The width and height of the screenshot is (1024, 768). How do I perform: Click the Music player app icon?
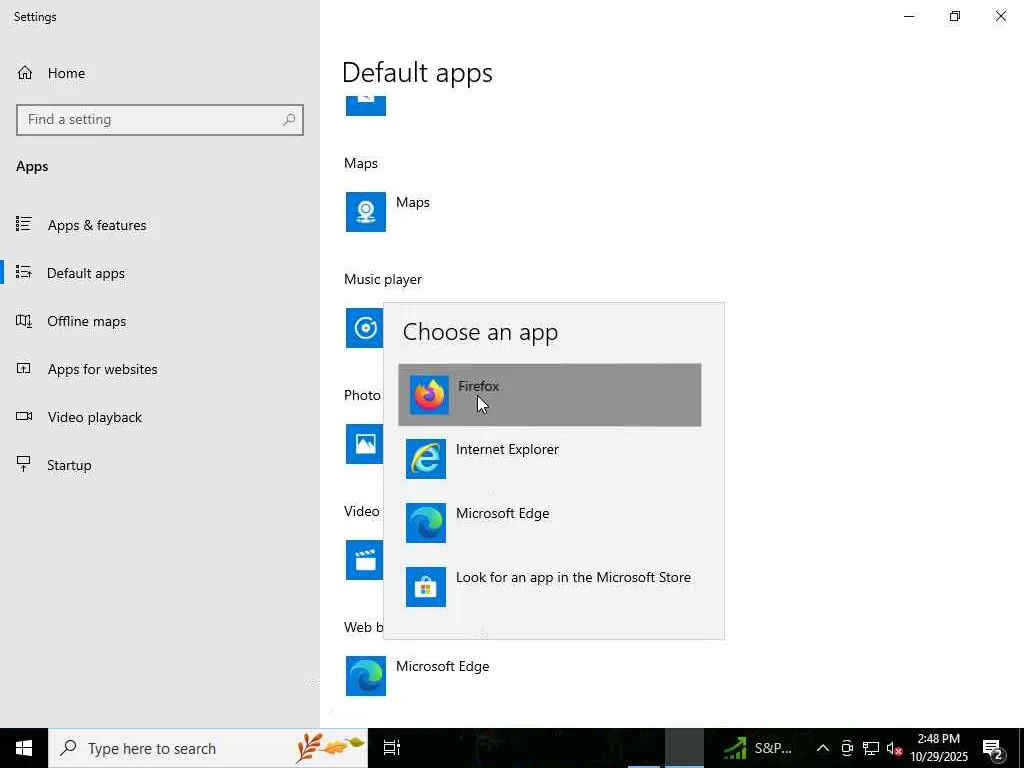pos(364,328)
